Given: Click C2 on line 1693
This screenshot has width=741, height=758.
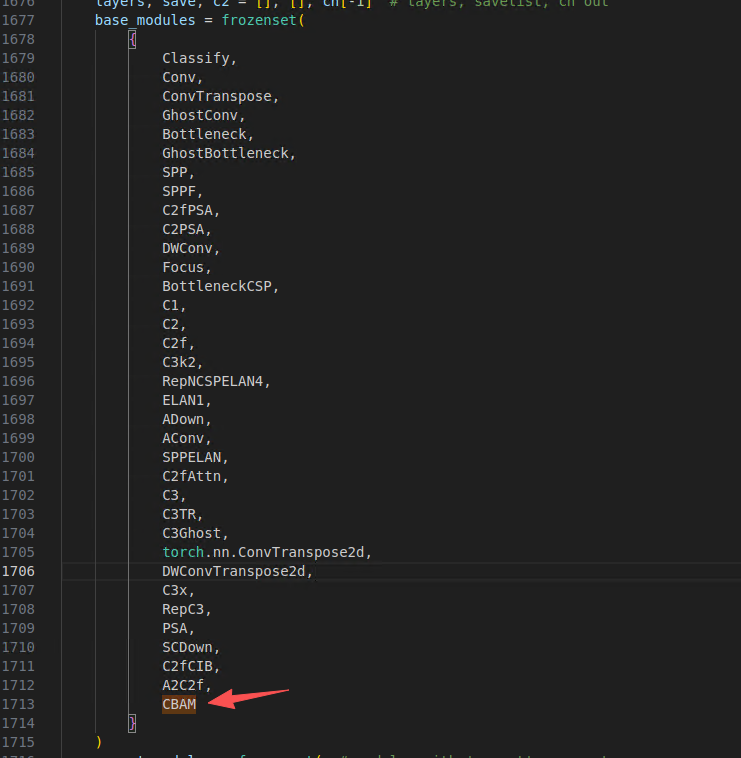Looking at the screenshot, I should point(171,324).
